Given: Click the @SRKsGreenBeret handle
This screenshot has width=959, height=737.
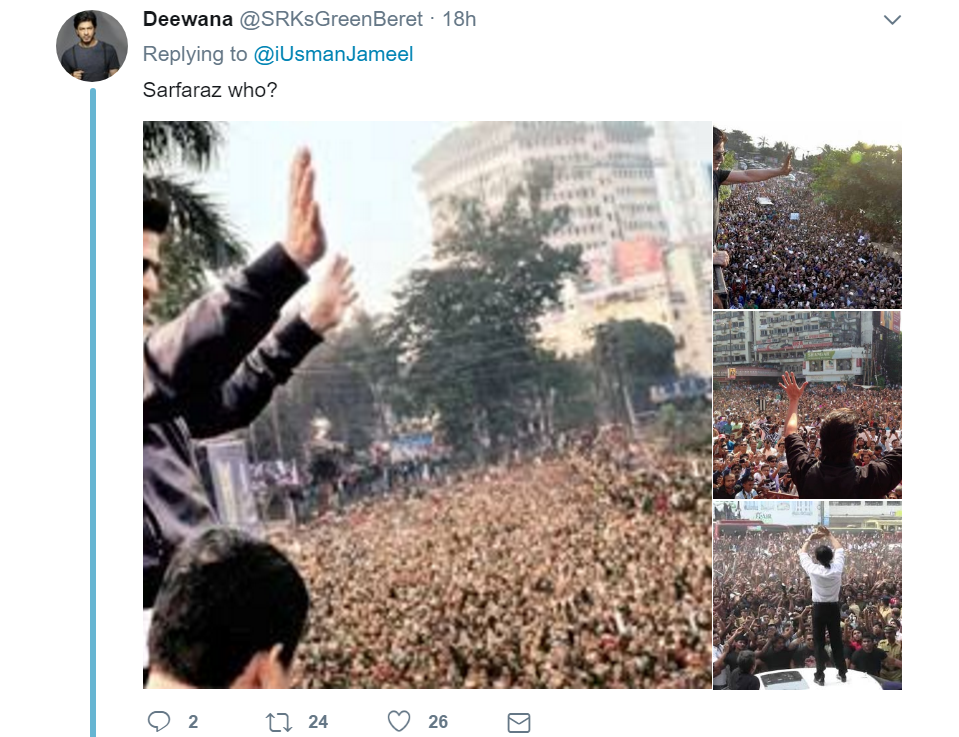Looking at the screenshot, I should coord(331,19).
